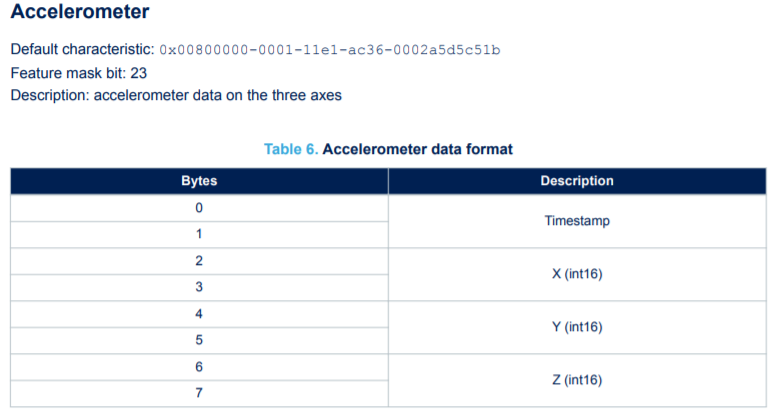Click the Bytes column header
Viewport: 773px width, 415px height.
199,181
